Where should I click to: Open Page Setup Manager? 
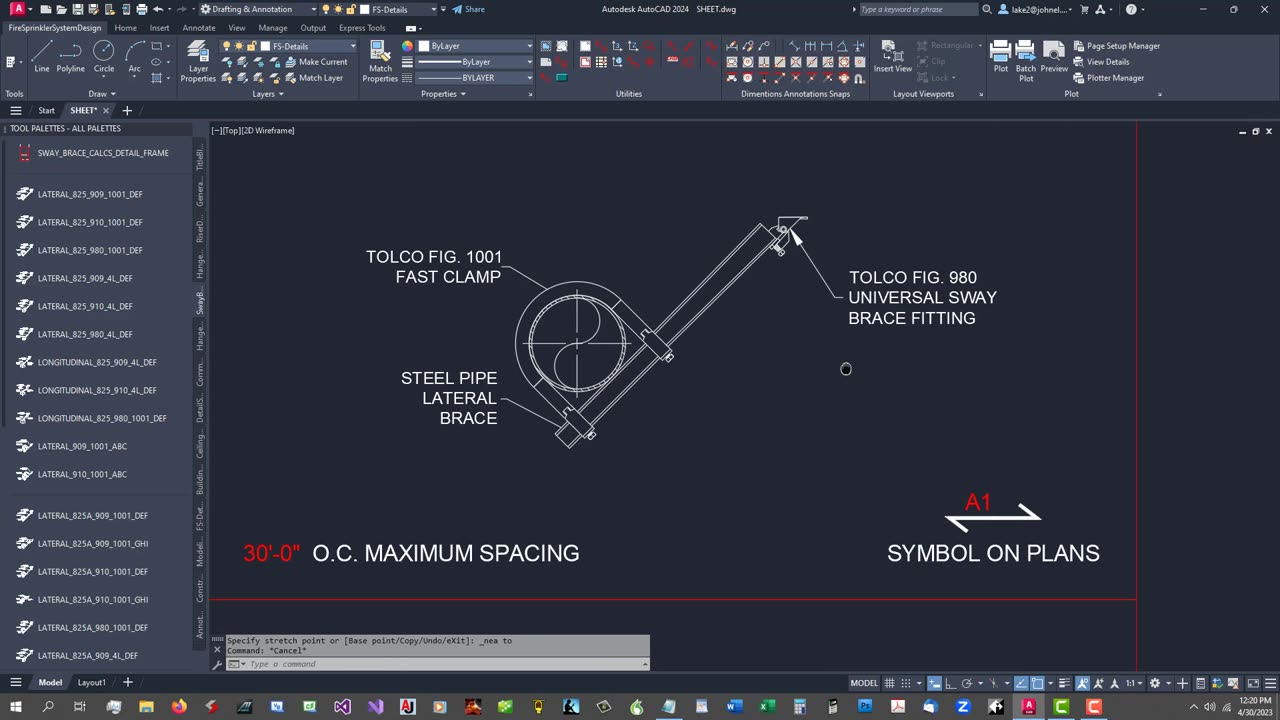(x=1116, y=46)
